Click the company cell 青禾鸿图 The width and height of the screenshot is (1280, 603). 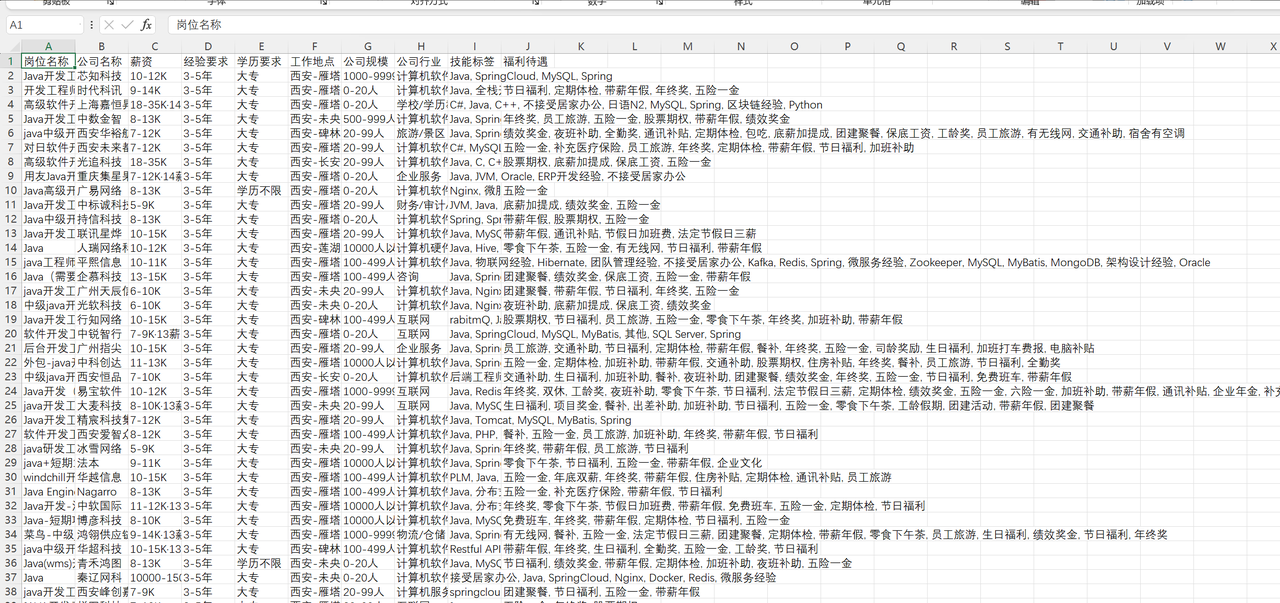pos(101,563)
